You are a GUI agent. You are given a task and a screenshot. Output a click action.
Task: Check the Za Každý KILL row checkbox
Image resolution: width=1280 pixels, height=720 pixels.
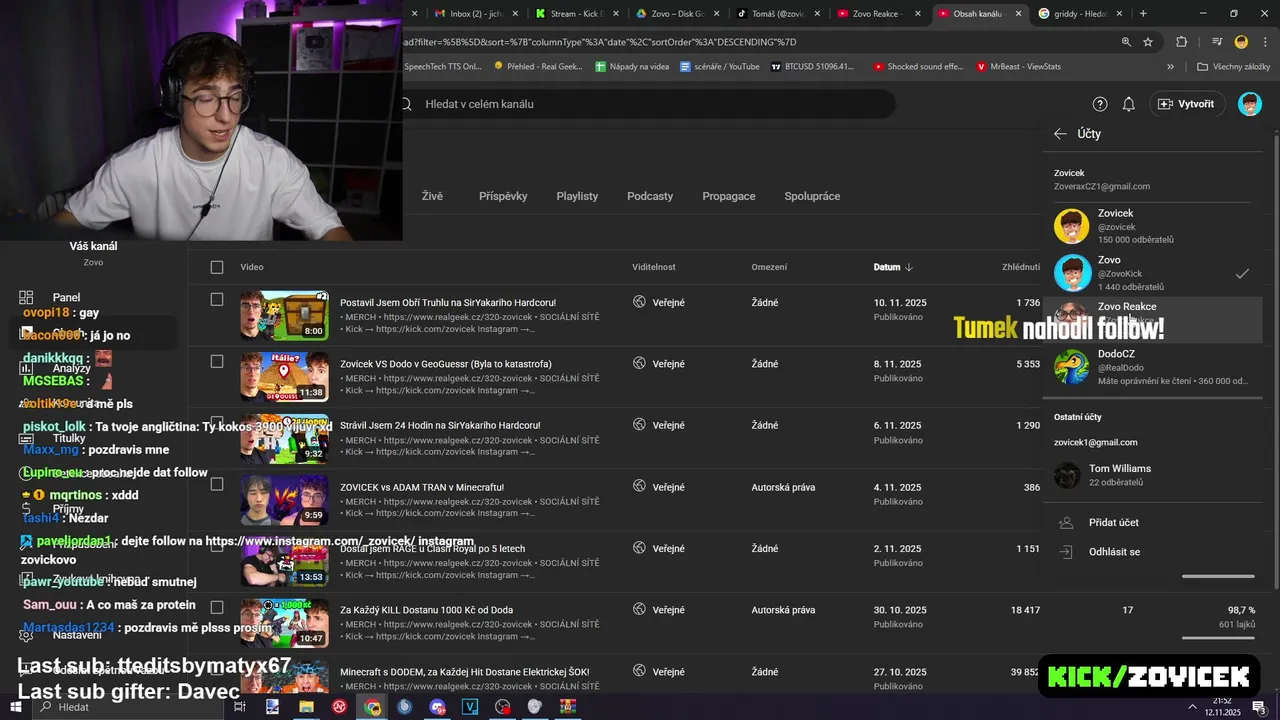[x=217, y=607]
